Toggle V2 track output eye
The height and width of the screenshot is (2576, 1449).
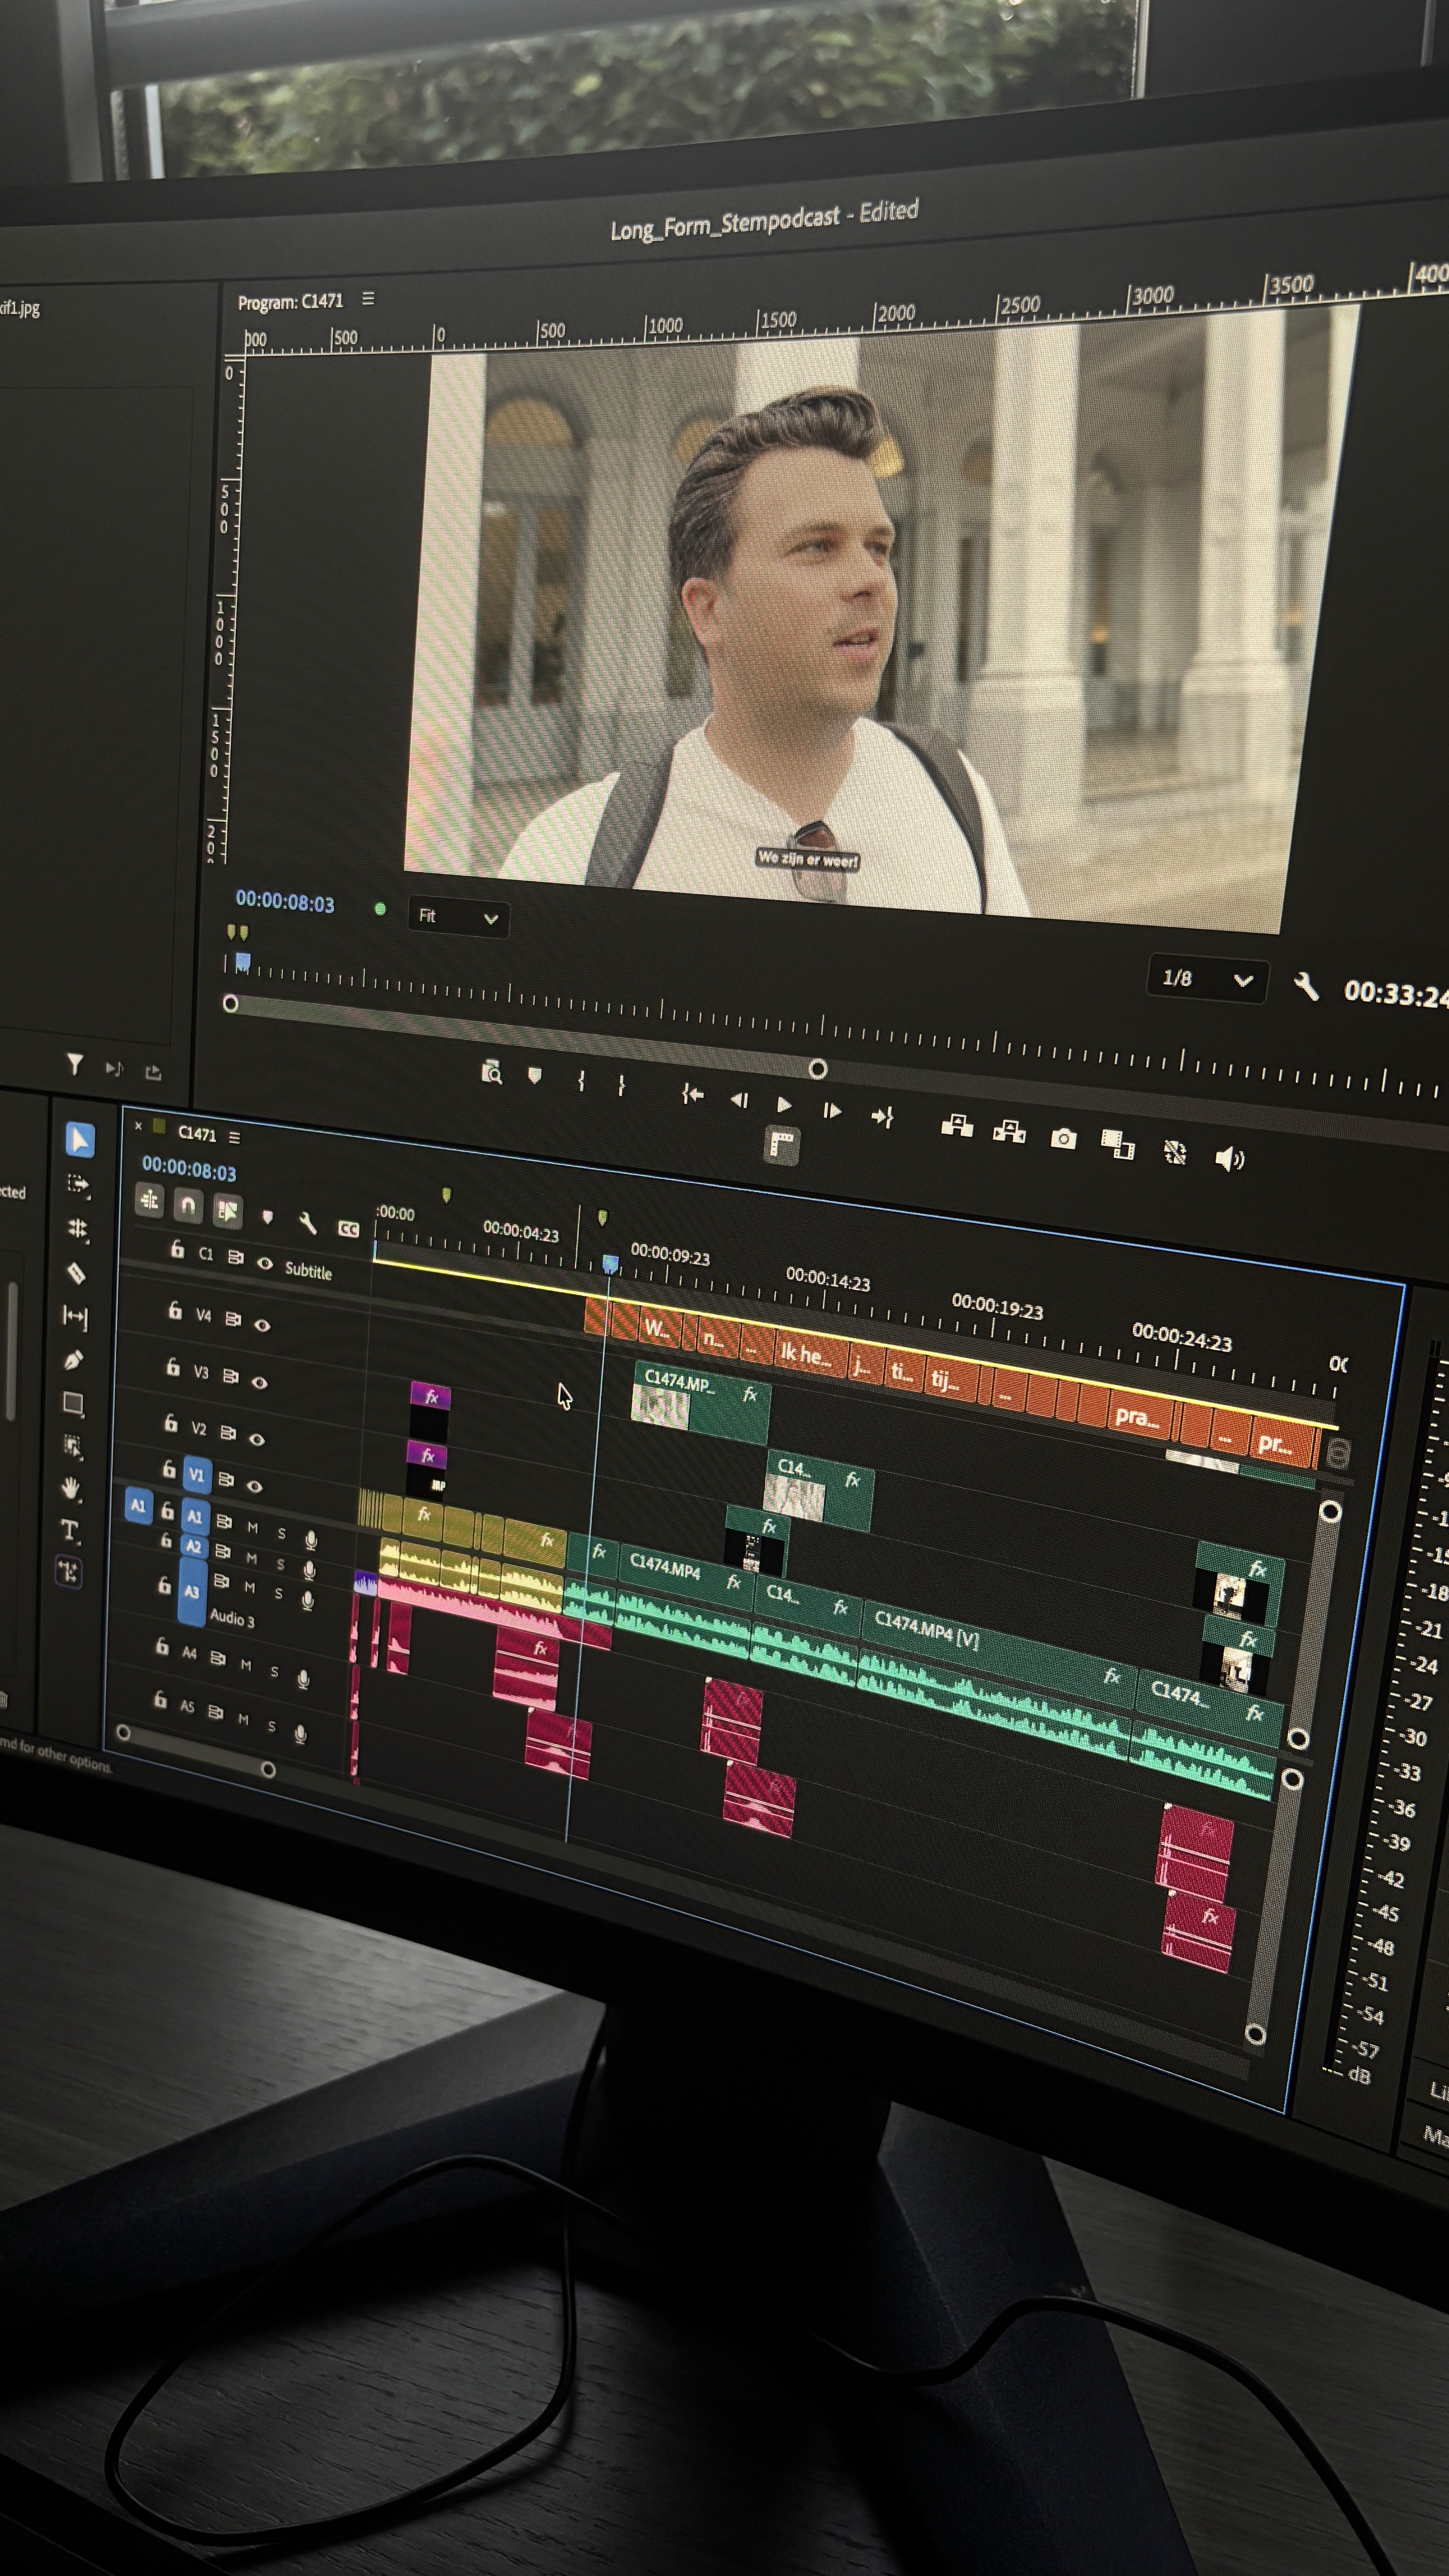(x=256, y=1439)
